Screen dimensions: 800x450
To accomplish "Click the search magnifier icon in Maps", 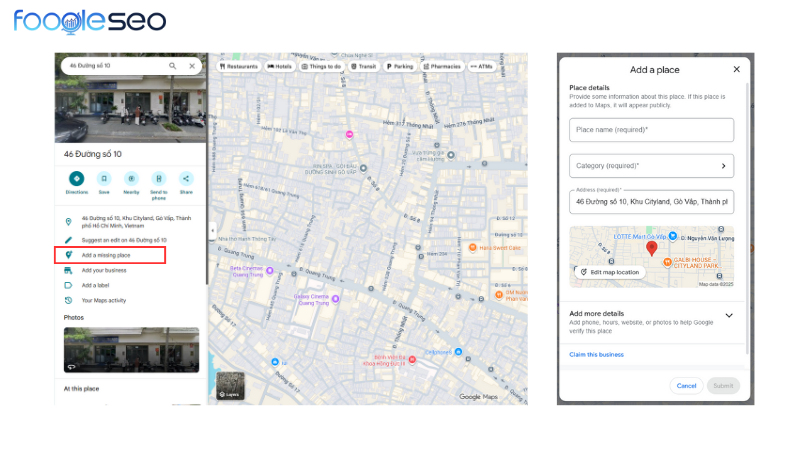I will pyautogui.click(x=172, y=66).
